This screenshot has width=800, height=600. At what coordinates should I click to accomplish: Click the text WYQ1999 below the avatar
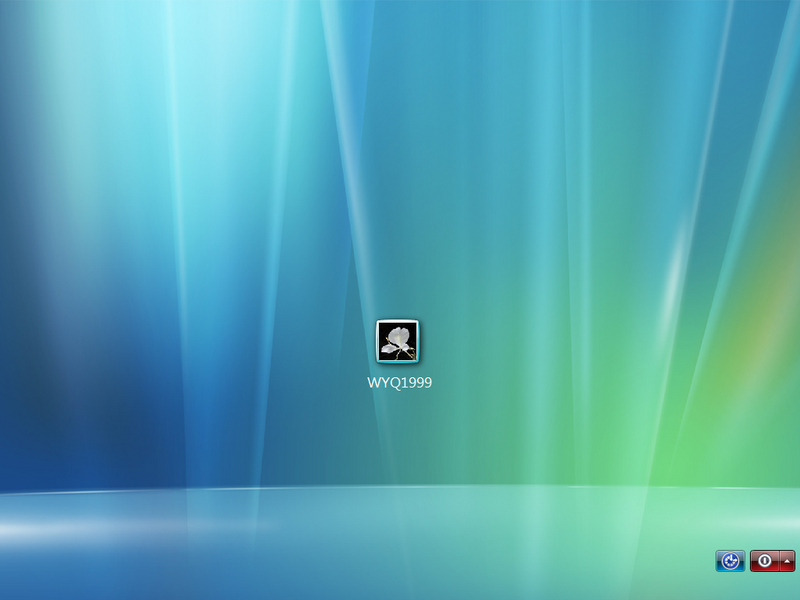pyautogui.click(x=399, y=383)
